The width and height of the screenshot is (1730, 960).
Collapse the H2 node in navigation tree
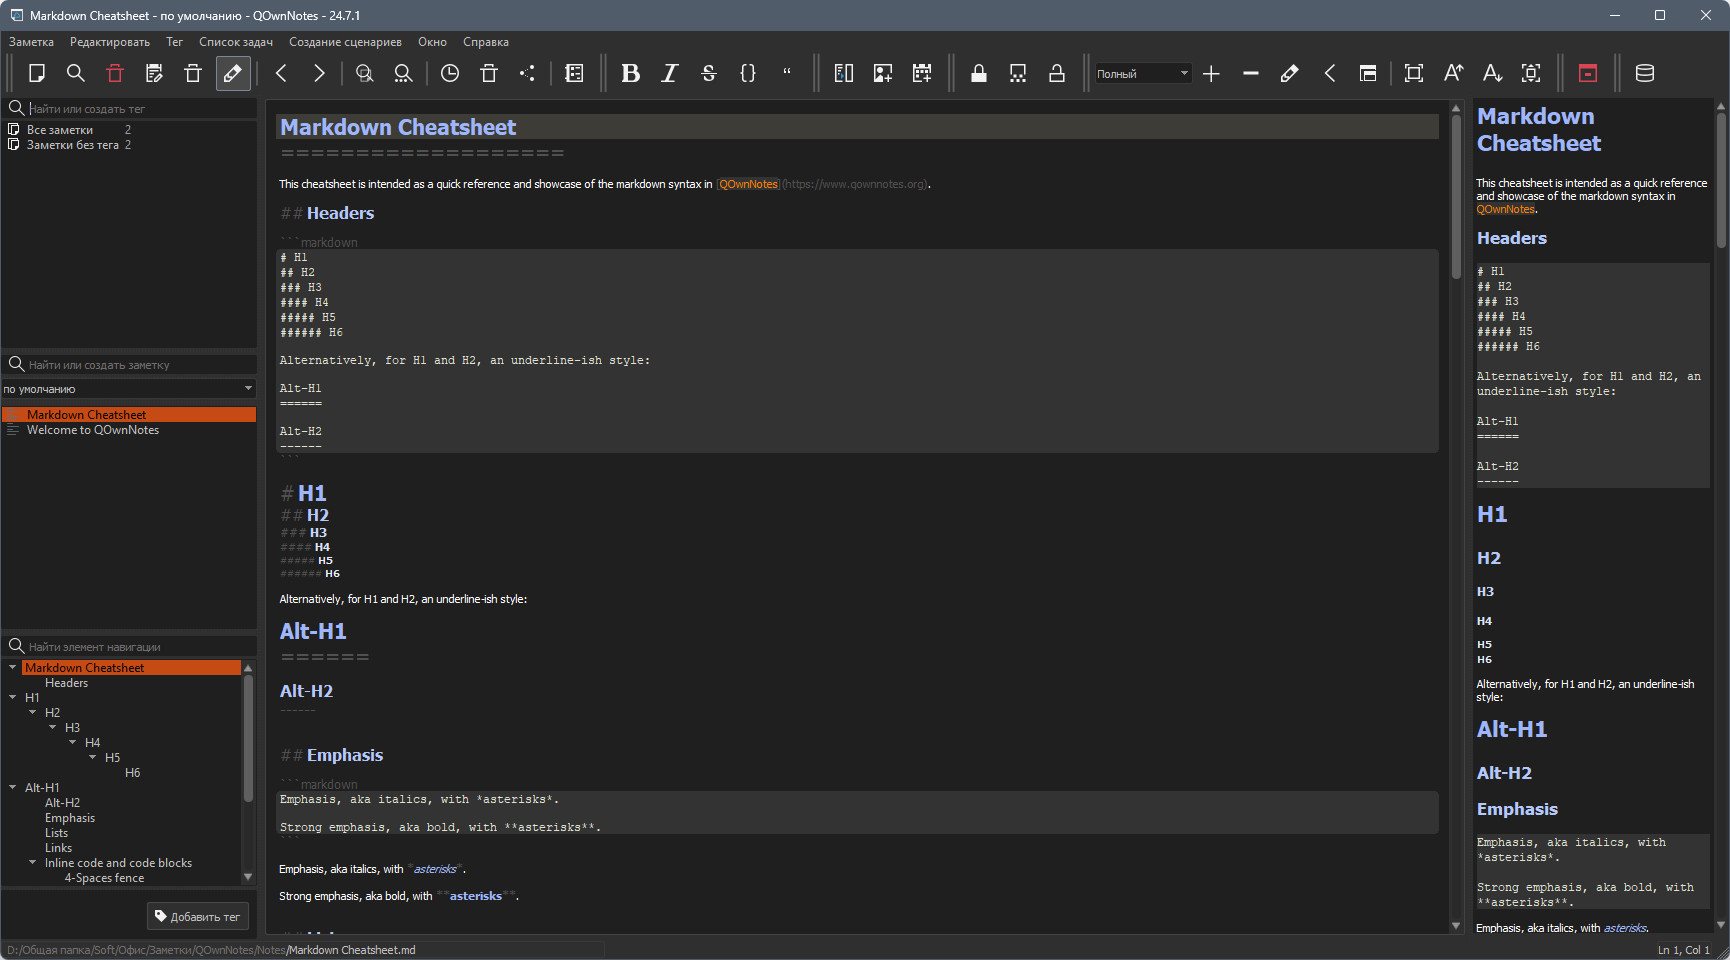click(x=32, y=712)
